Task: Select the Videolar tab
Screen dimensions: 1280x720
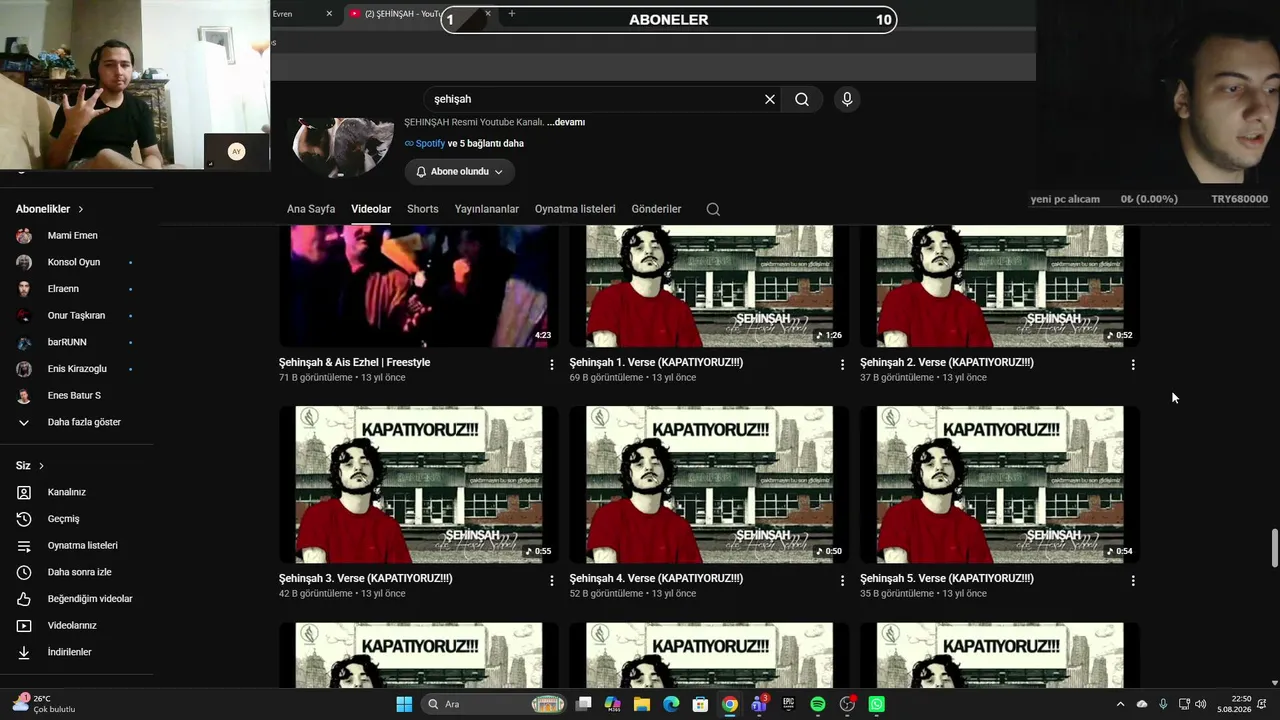Action: click(371, 209)
